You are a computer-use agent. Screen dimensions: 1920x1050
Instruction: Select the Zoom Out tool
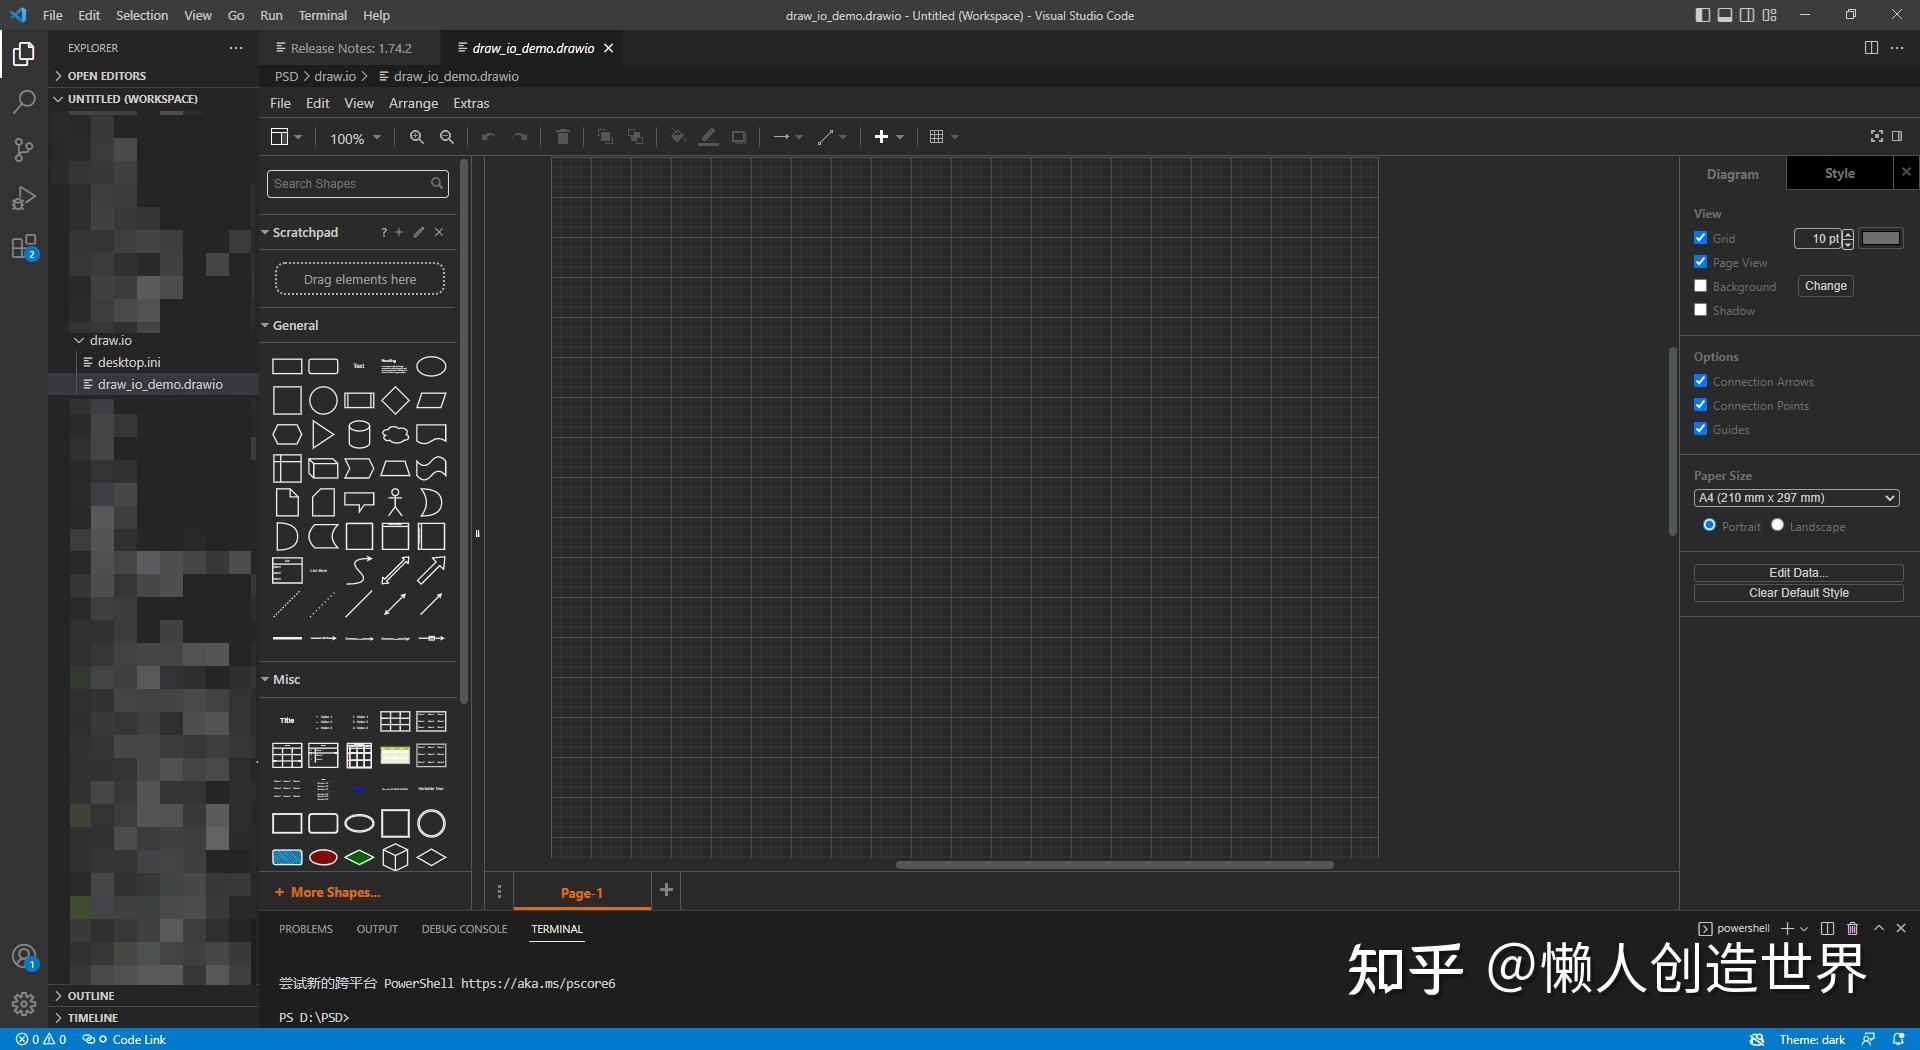click(446, 137)
